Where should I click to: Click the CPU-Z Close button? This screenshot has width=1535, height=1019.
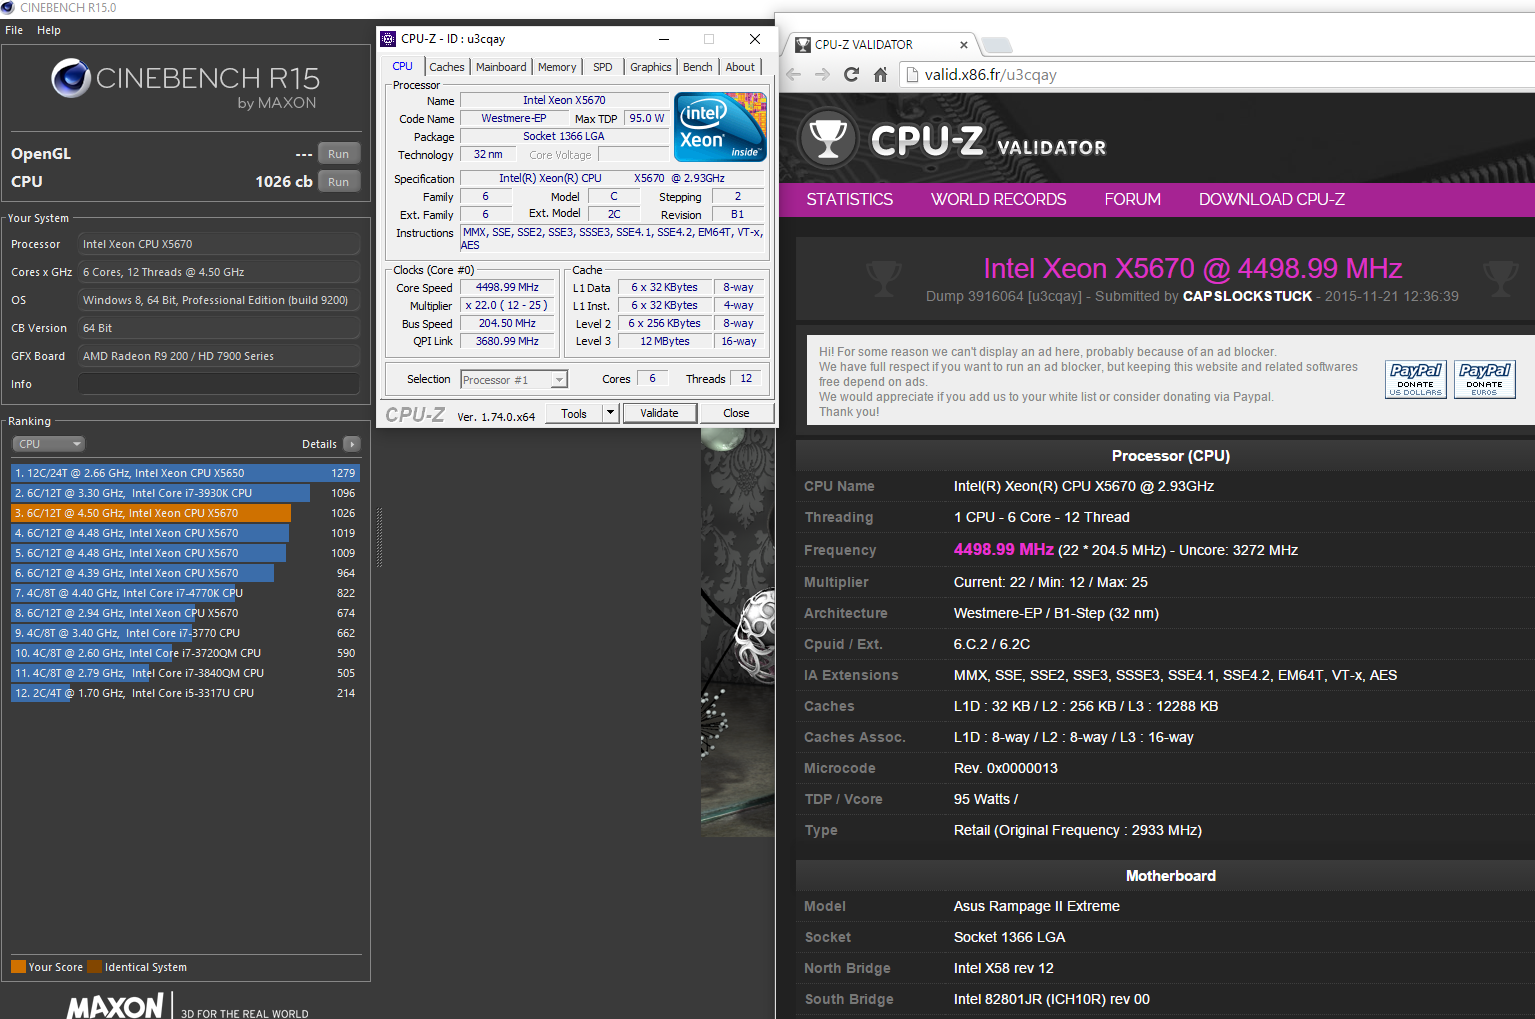click(x=736, y=413)
